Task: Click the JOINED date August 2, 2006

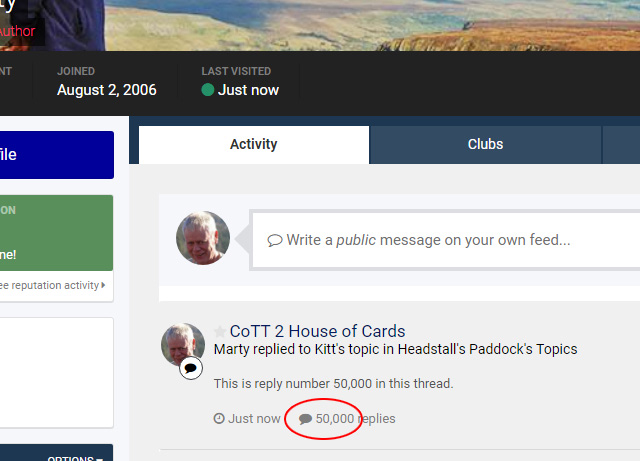Action: [x=107, y=90]
